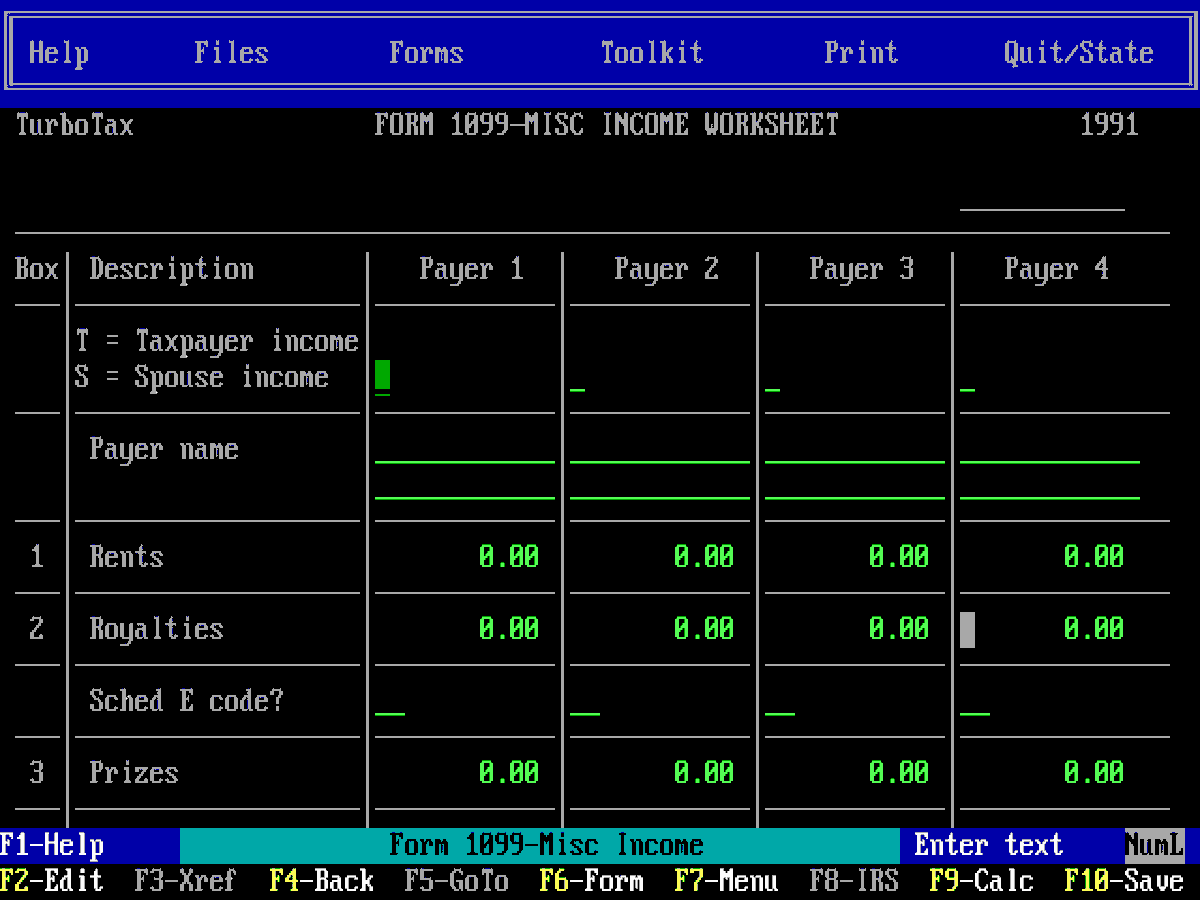
Task: Click Payer 3 payer name second line
Action: (x=855, y=485)
